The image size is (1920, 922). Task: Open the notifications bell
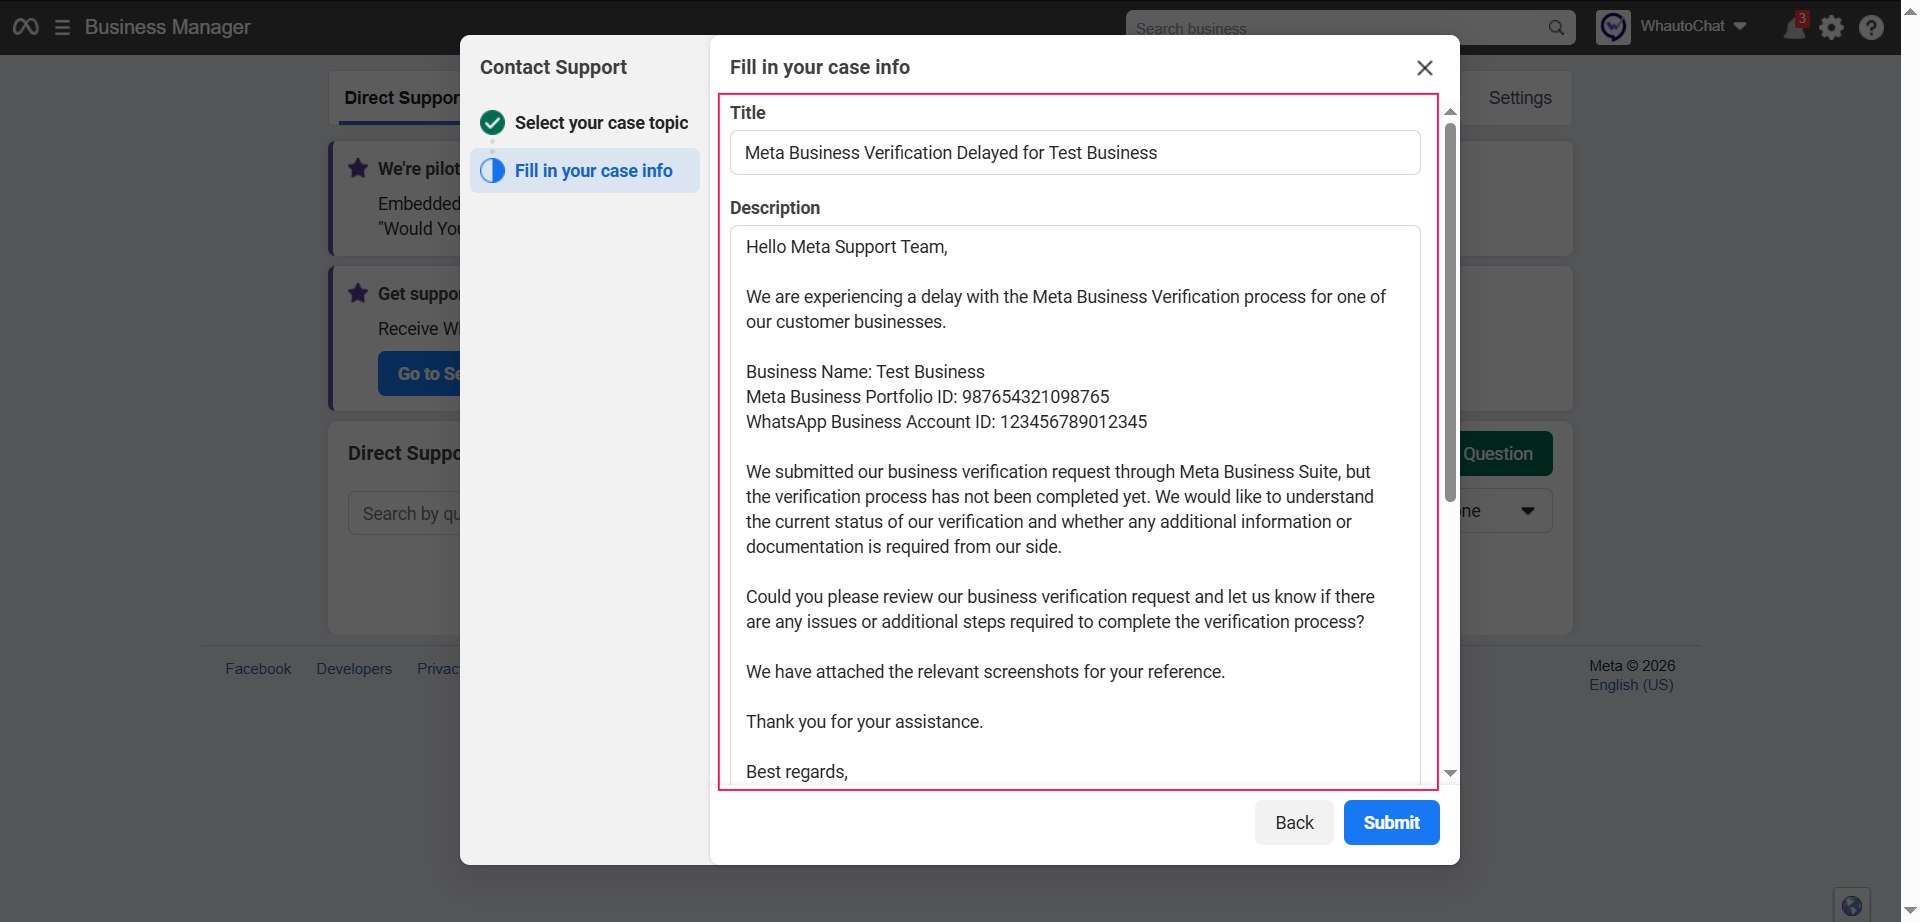coord(1795,27)
